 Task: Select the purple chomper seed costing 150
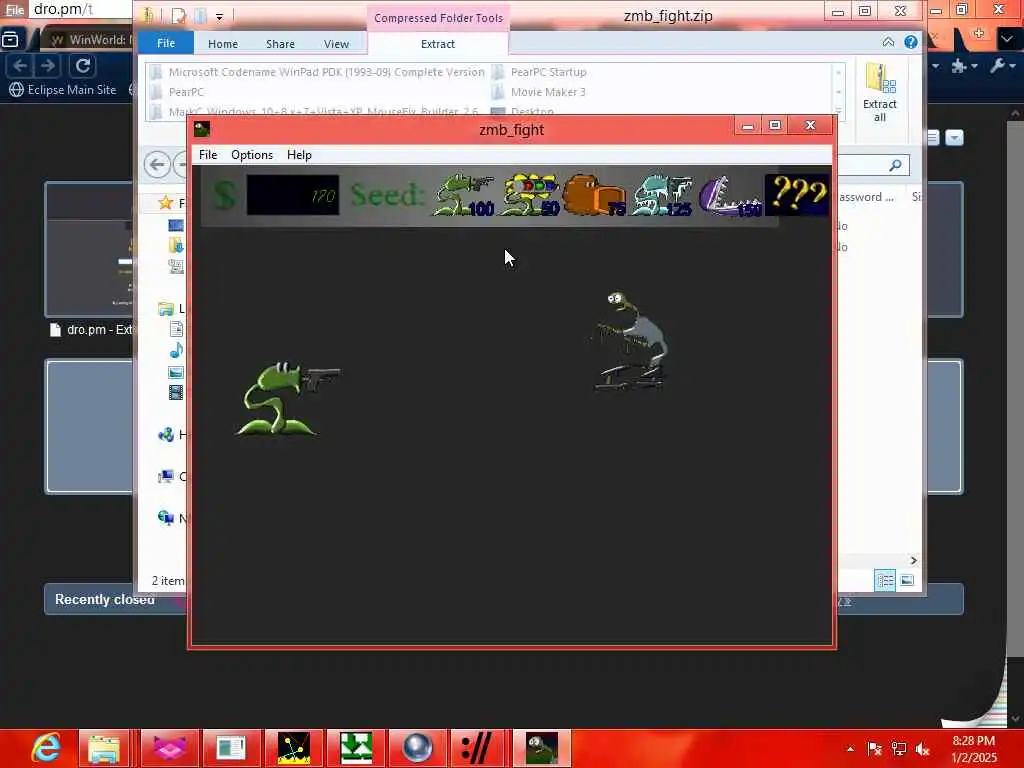click(x=730, y=195)
